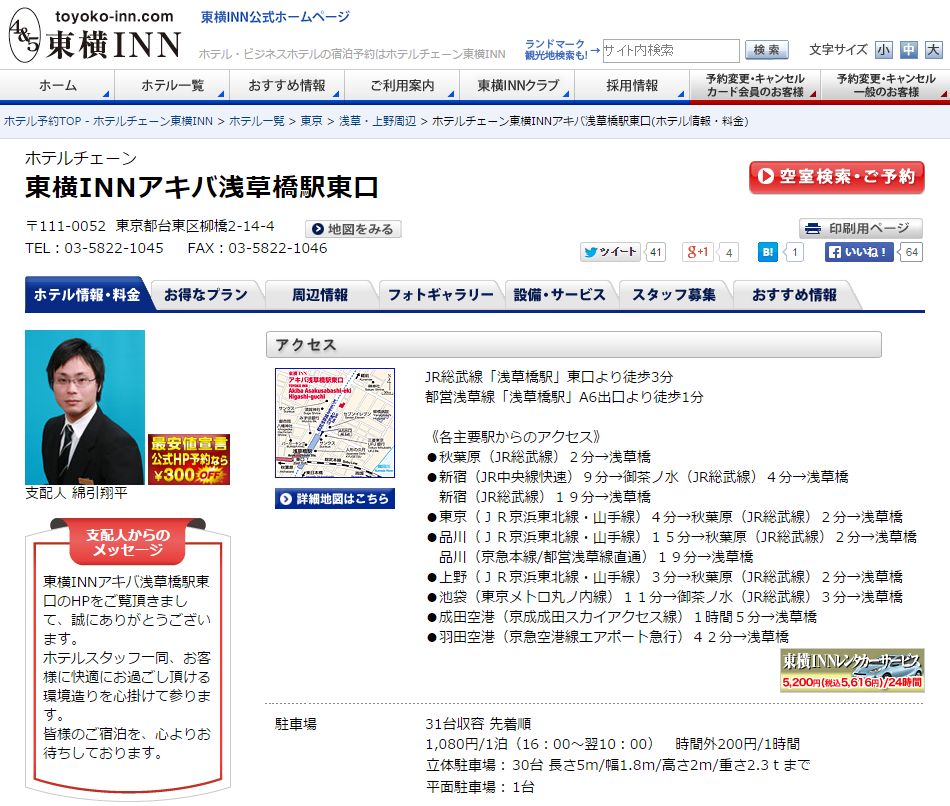Click the アクセス section header
This screenshot has height=806, width=950.
574,345
